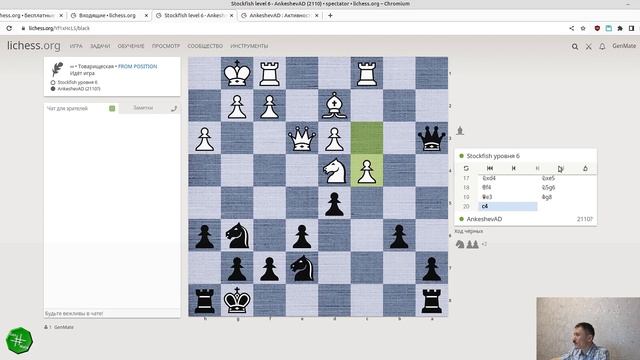Image resolution: width=640 pixels, height=360 pixels.
Task: Open challenges crossed-swords icon
Action: pyautogui.click(x=589, y=47)
